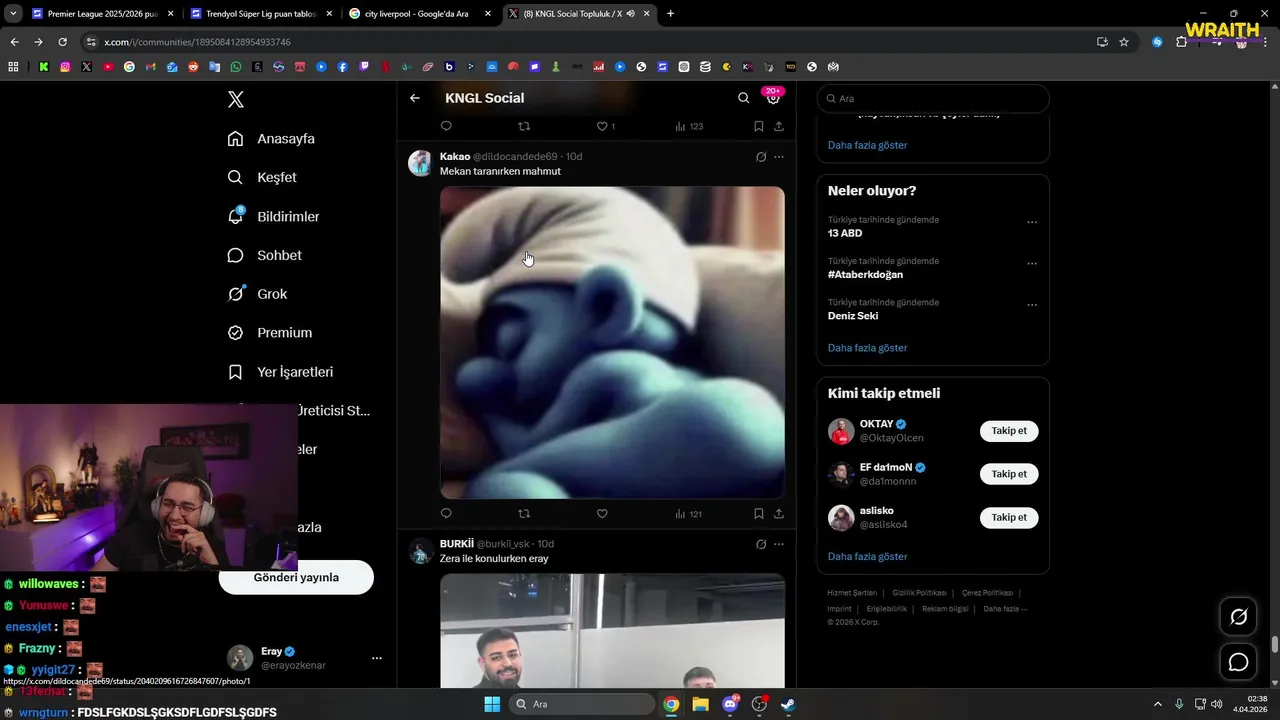Go to Anasayfa in the sidebar
The width and height of the screenshot is (1280, 720).
271,139
